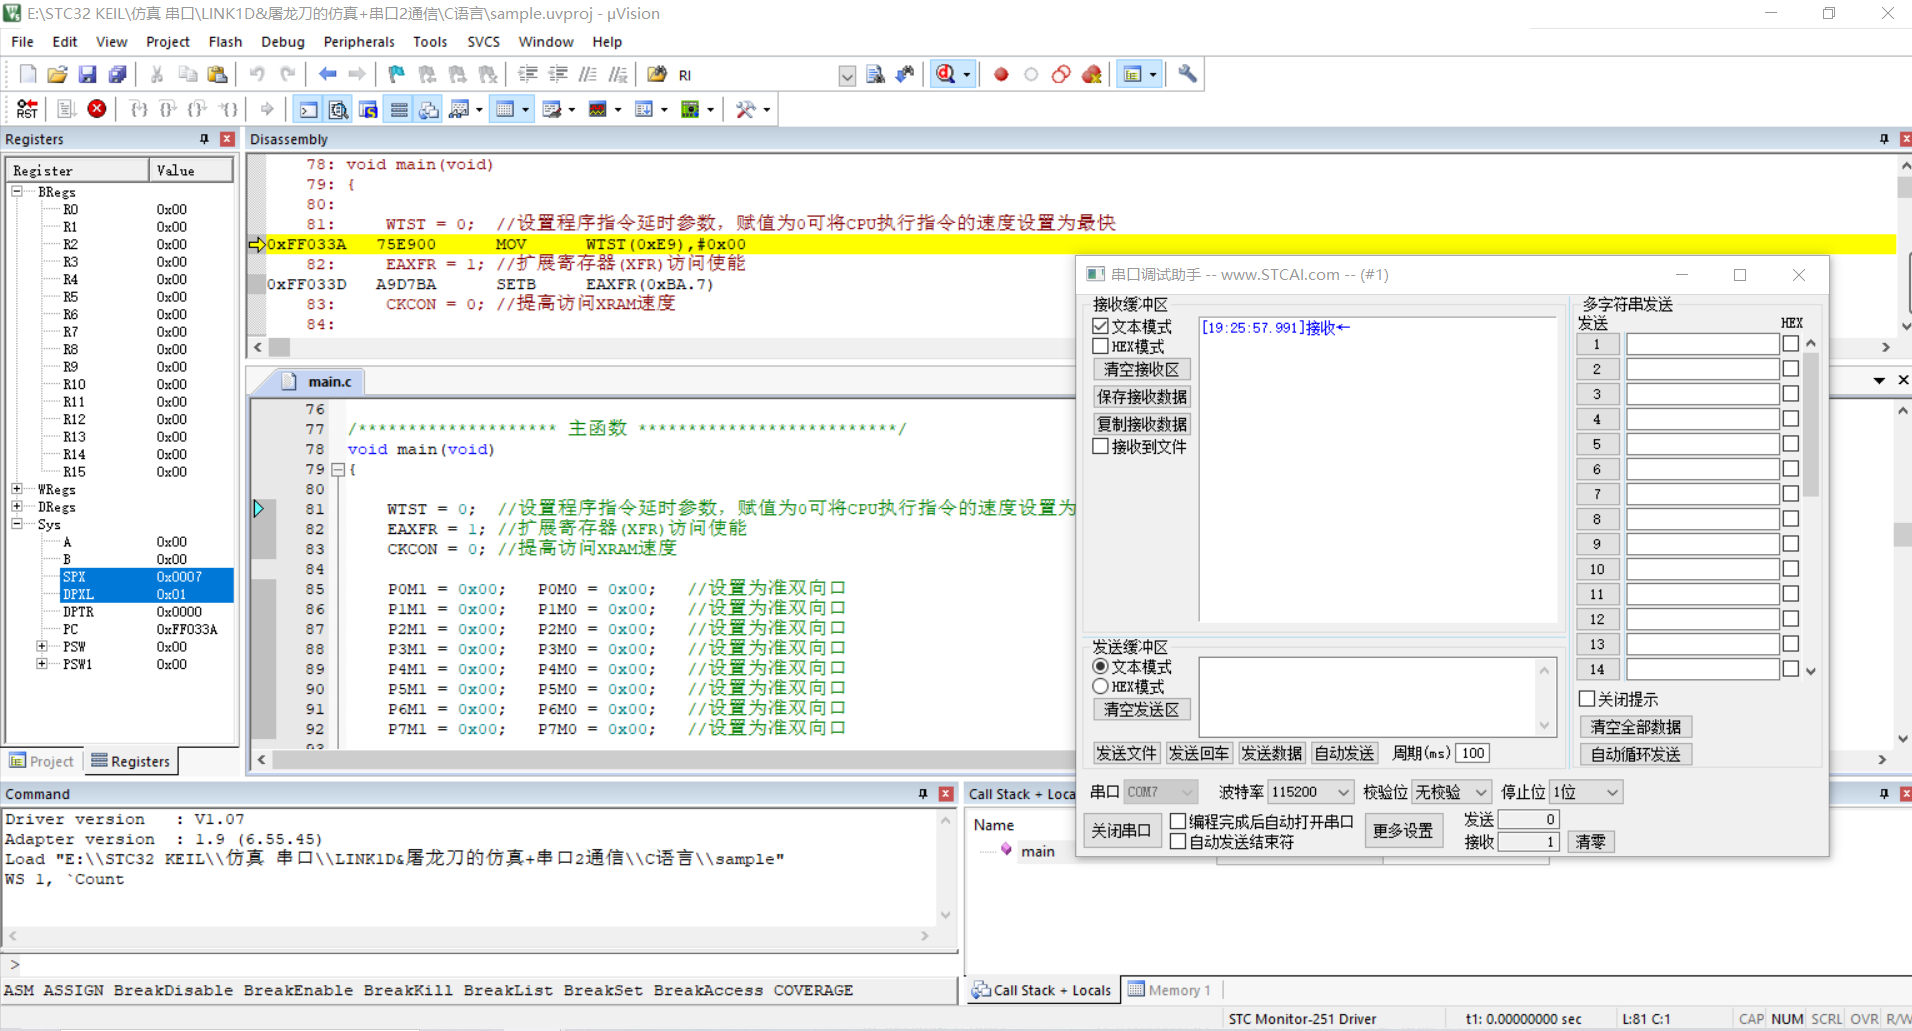This screenshot has height=1031, width=1912.
Task: Open a file with the folder icon
Action: [58, 74]
